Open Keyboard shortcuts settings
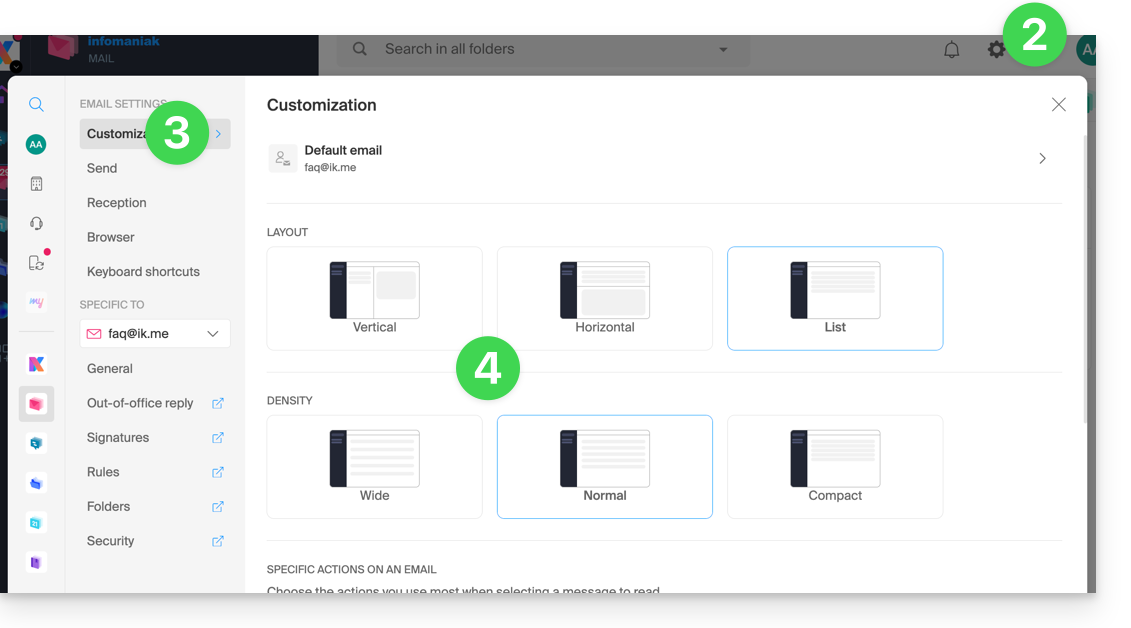Viewport: 1131px width, 628px height. click(143, 272)
